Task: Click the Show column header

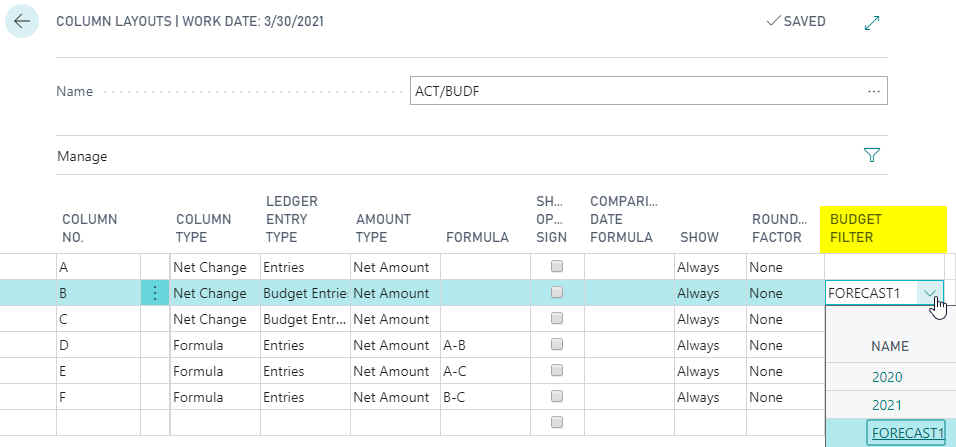Action: point(699,237)
